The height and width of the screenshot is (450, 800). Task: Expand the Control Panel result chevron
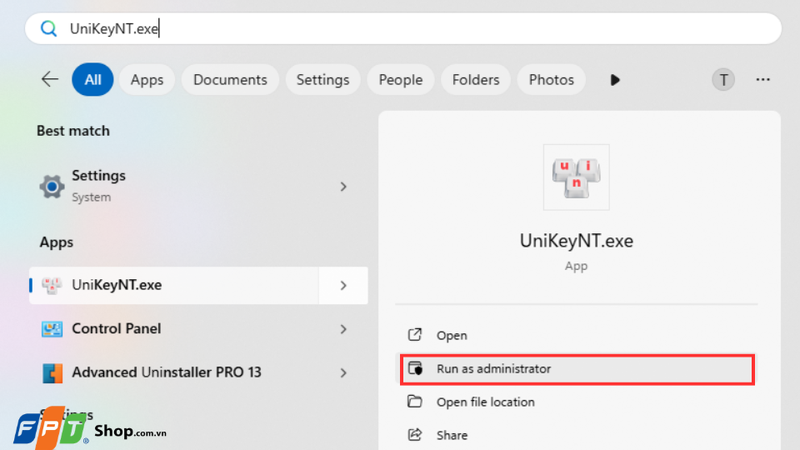343,329
